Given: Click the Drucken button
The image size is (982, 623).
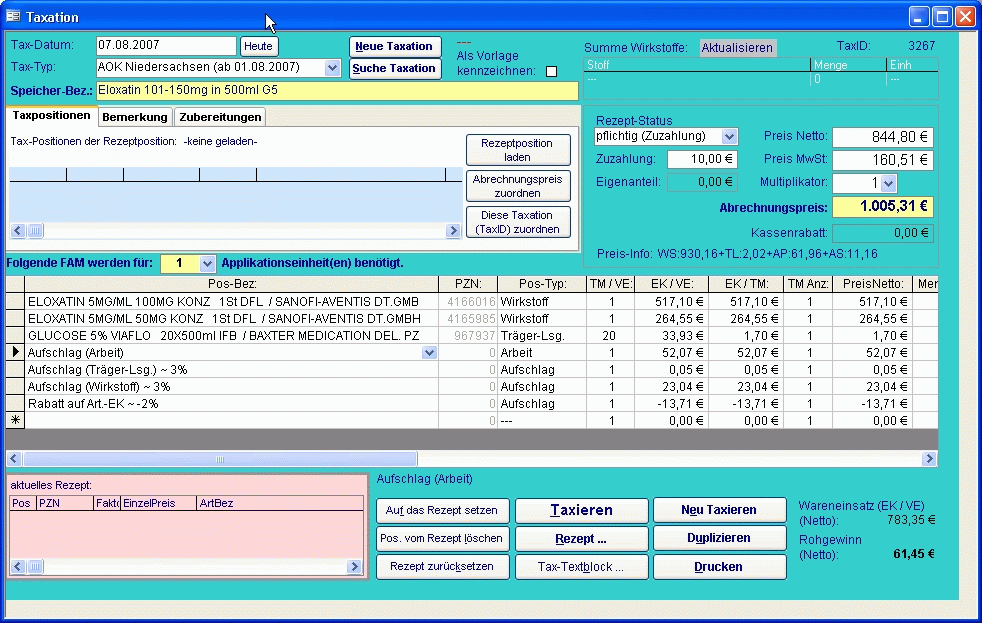Looking at the screenshot, I should point(719,567).
